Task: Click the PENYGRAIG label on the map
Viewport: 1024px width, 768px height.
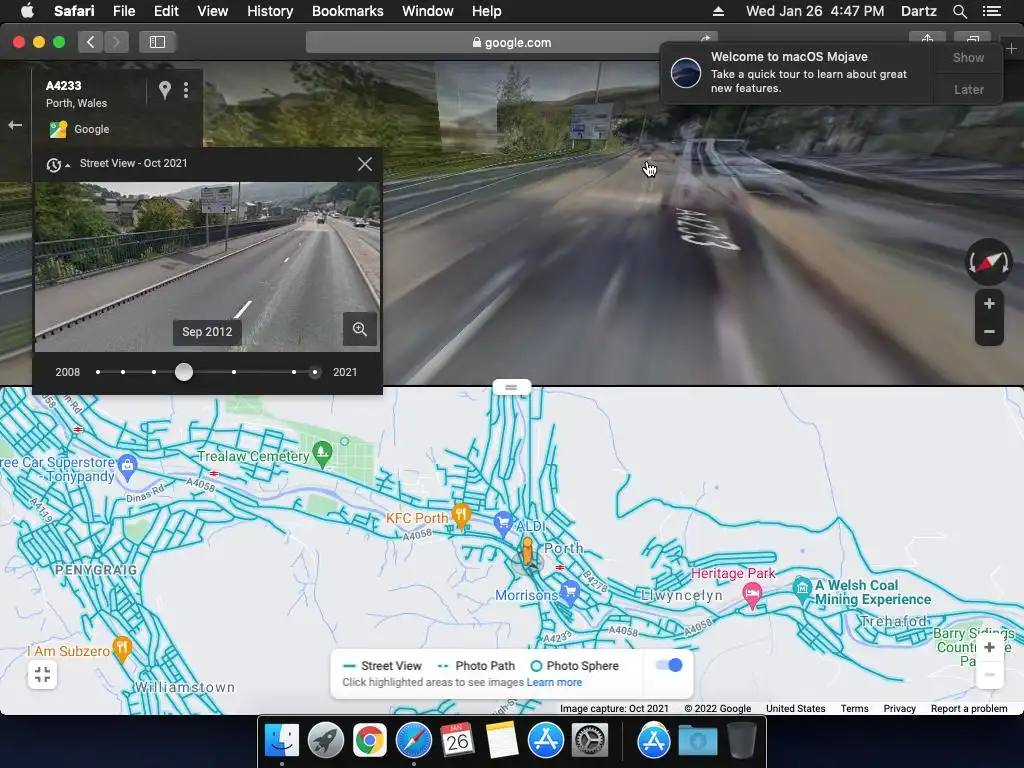Action: coord(96,570)
